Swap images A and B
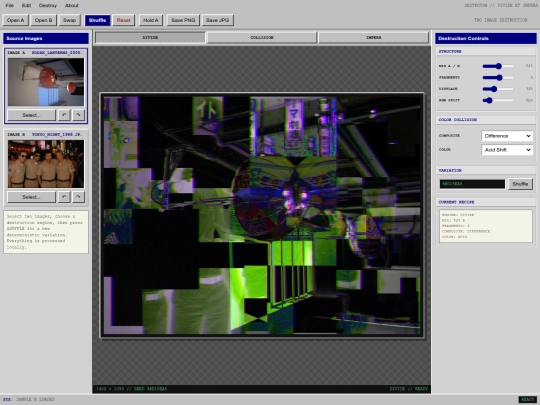Viewport: 540px width, 405px height. coord(69,20)
